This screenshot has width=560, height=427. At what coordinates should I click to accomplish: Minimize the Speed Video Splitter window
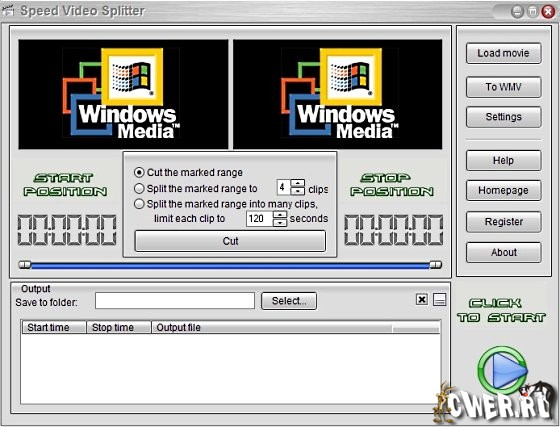[517, 11]
